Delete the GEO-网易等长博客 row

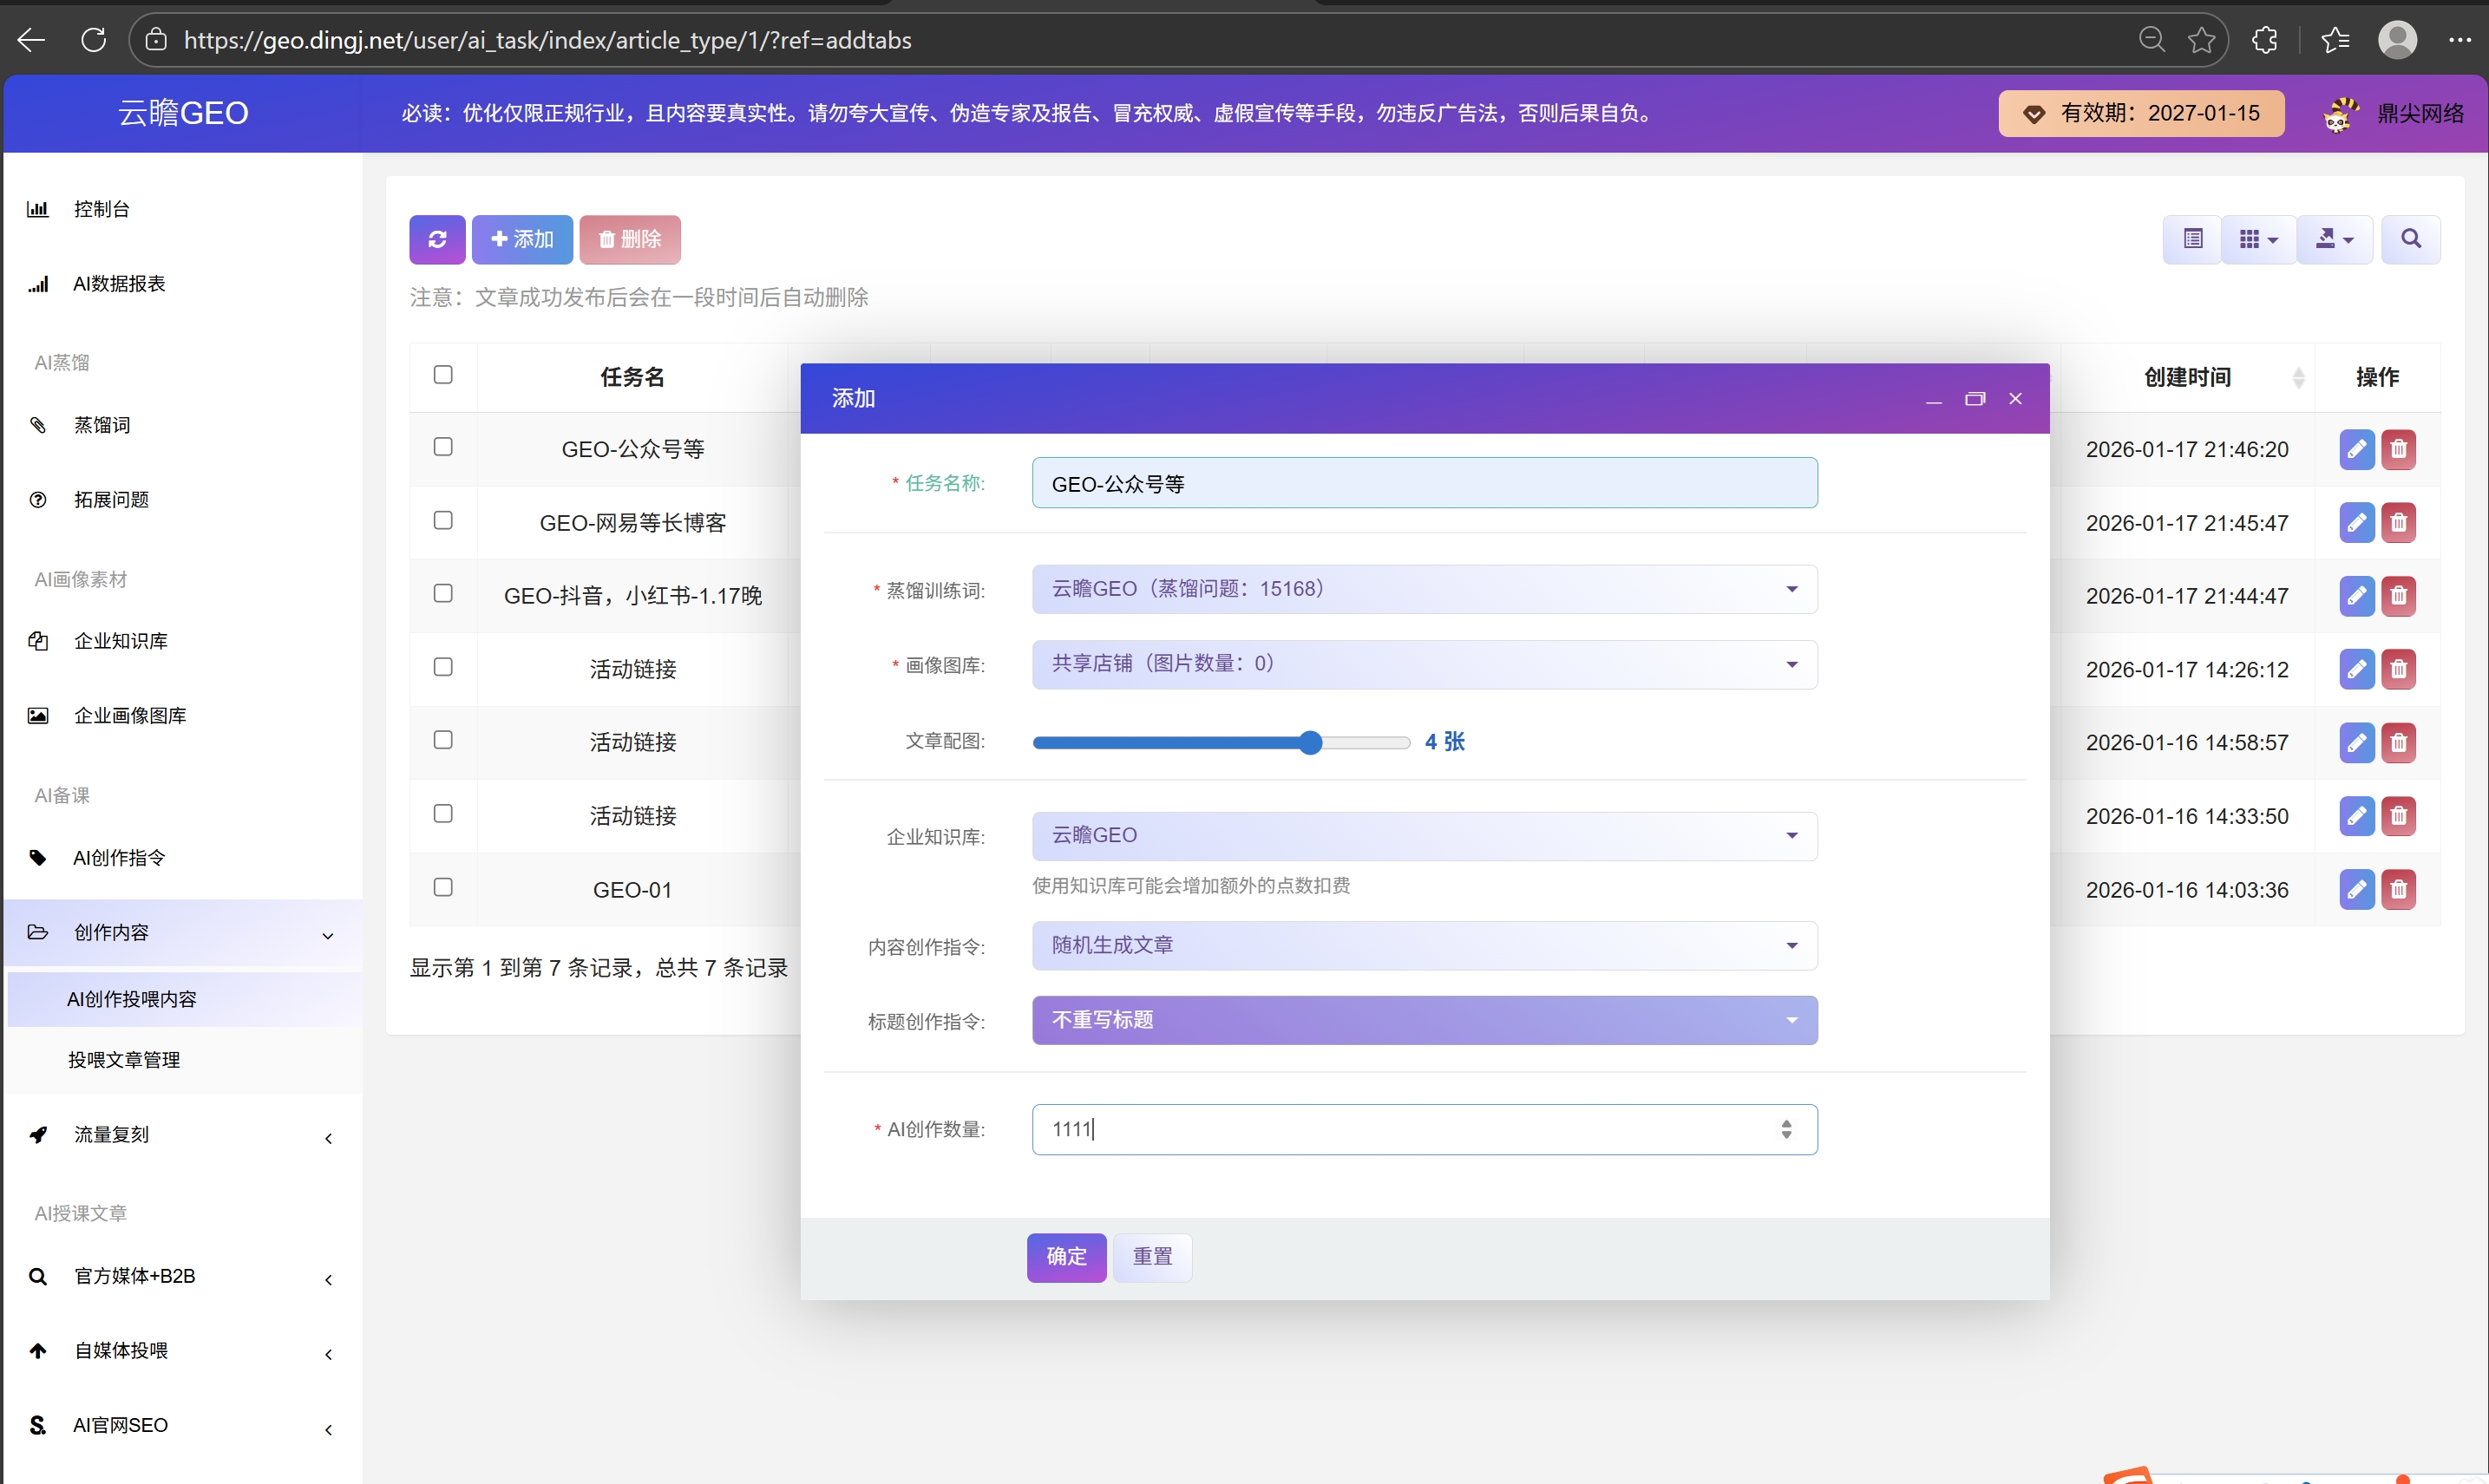tap(2398, 522)
